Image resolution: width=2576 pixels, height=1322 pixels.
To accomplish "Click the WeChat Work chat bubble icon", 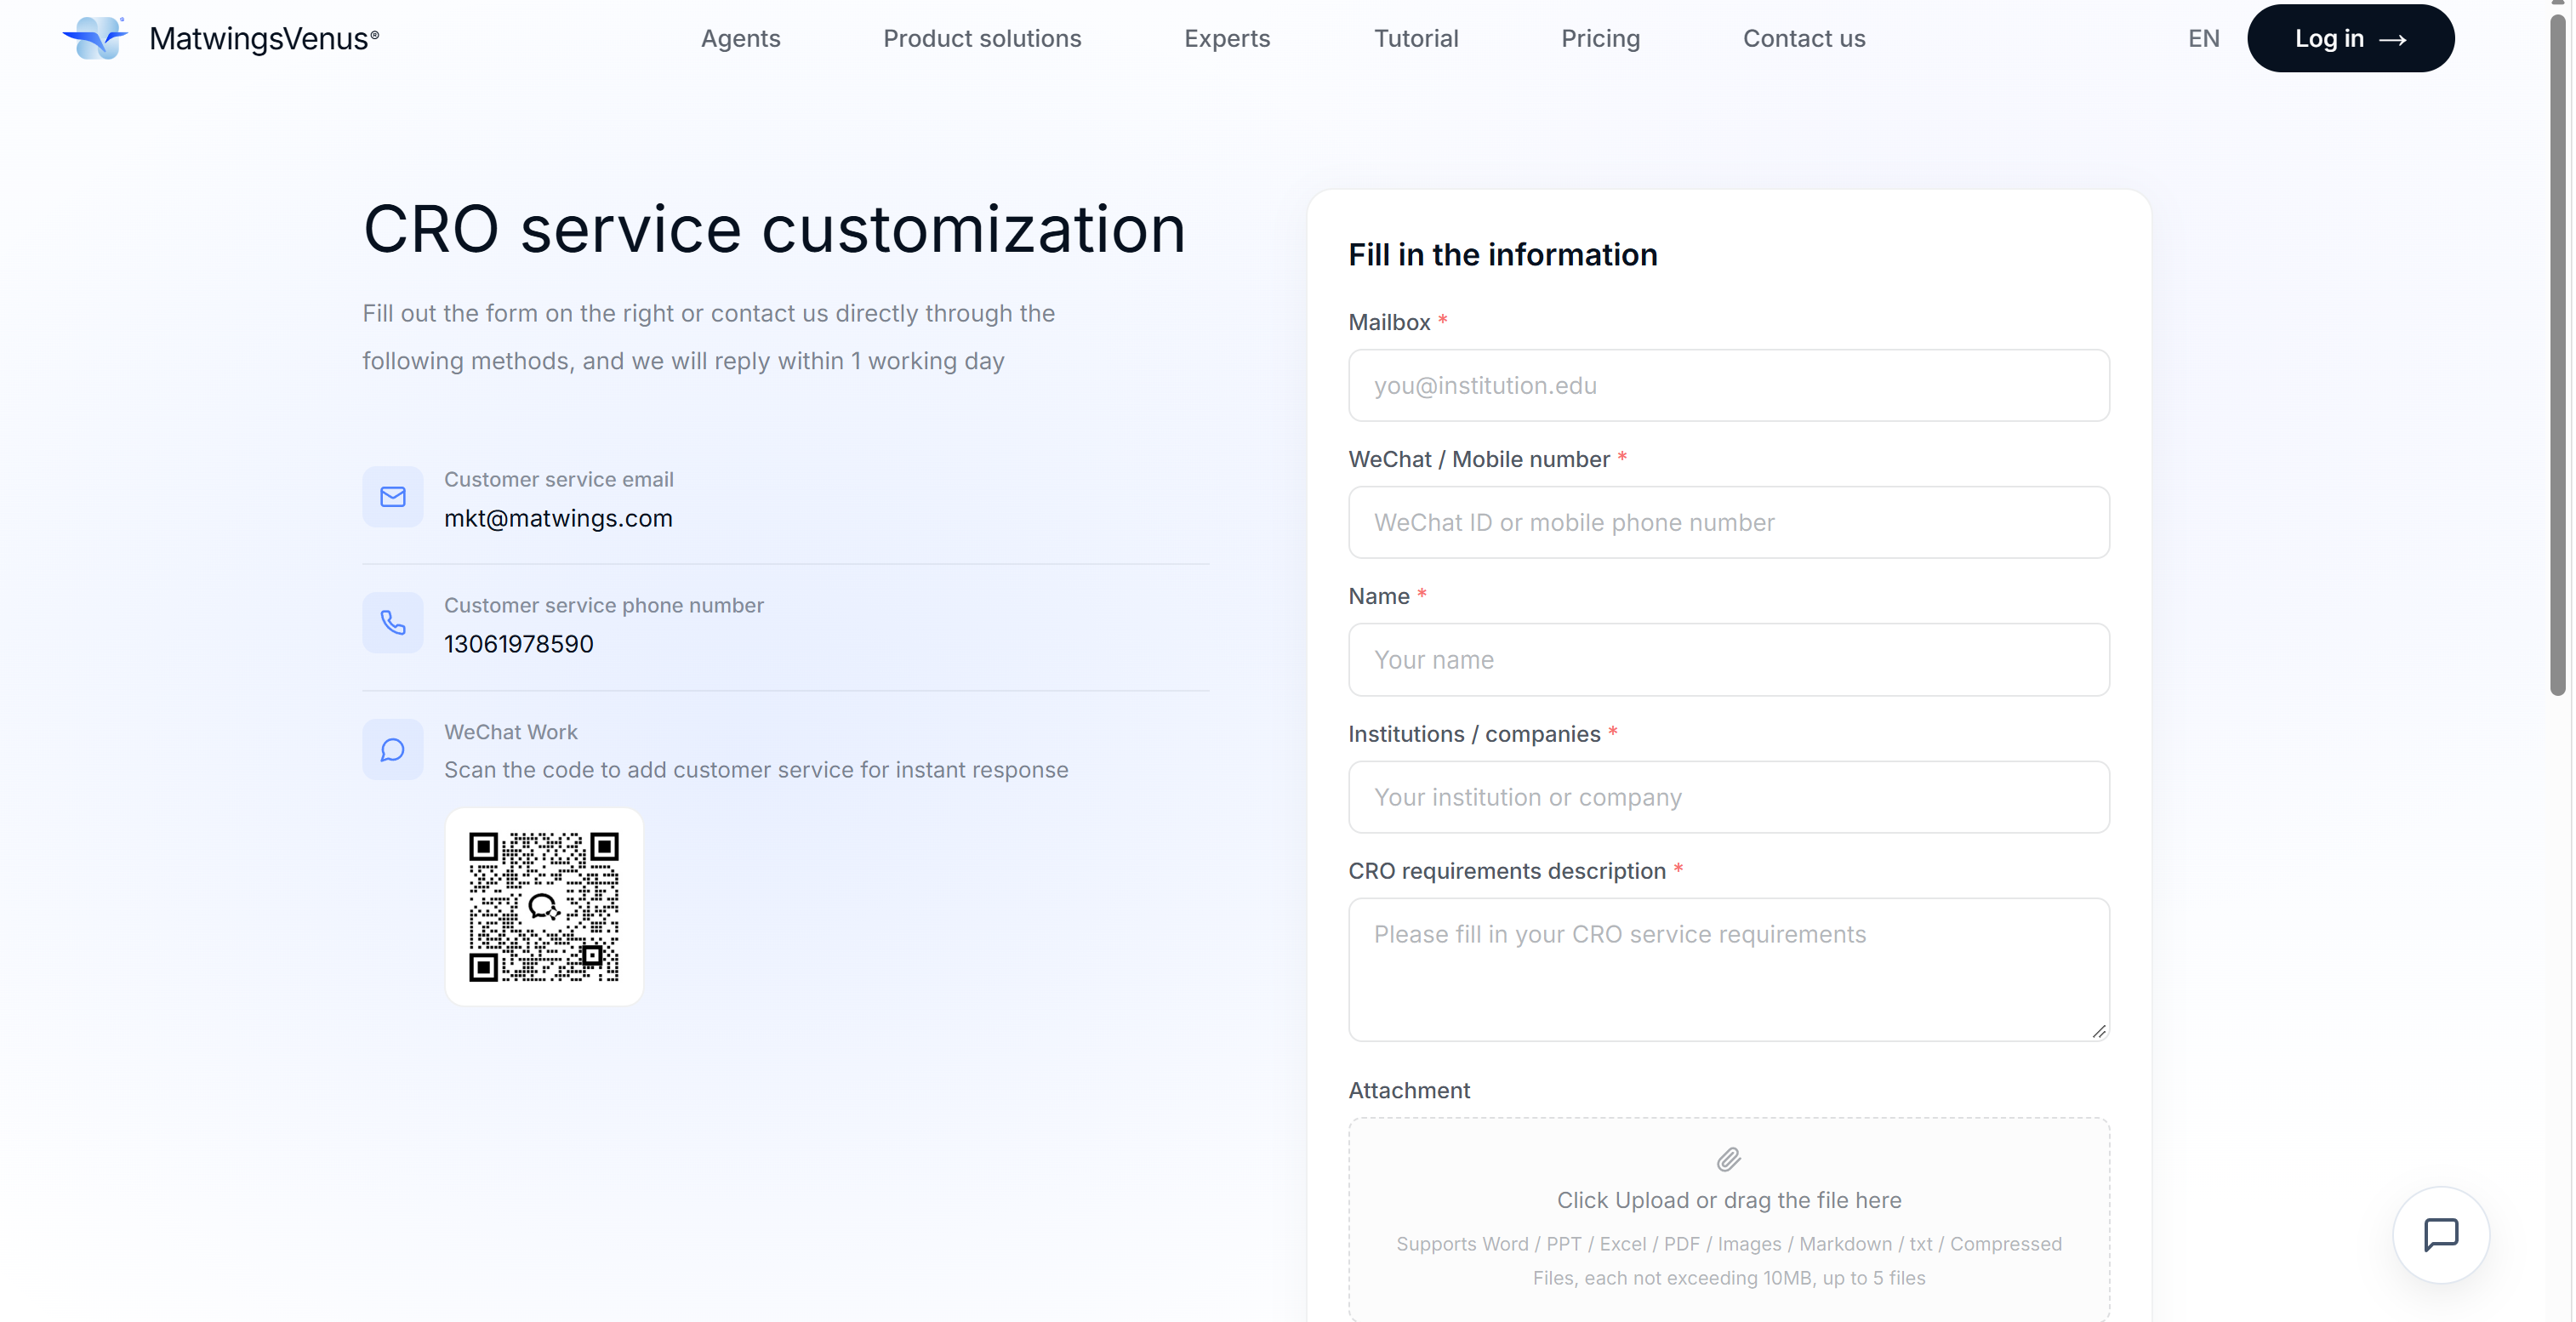I will 393,750.
